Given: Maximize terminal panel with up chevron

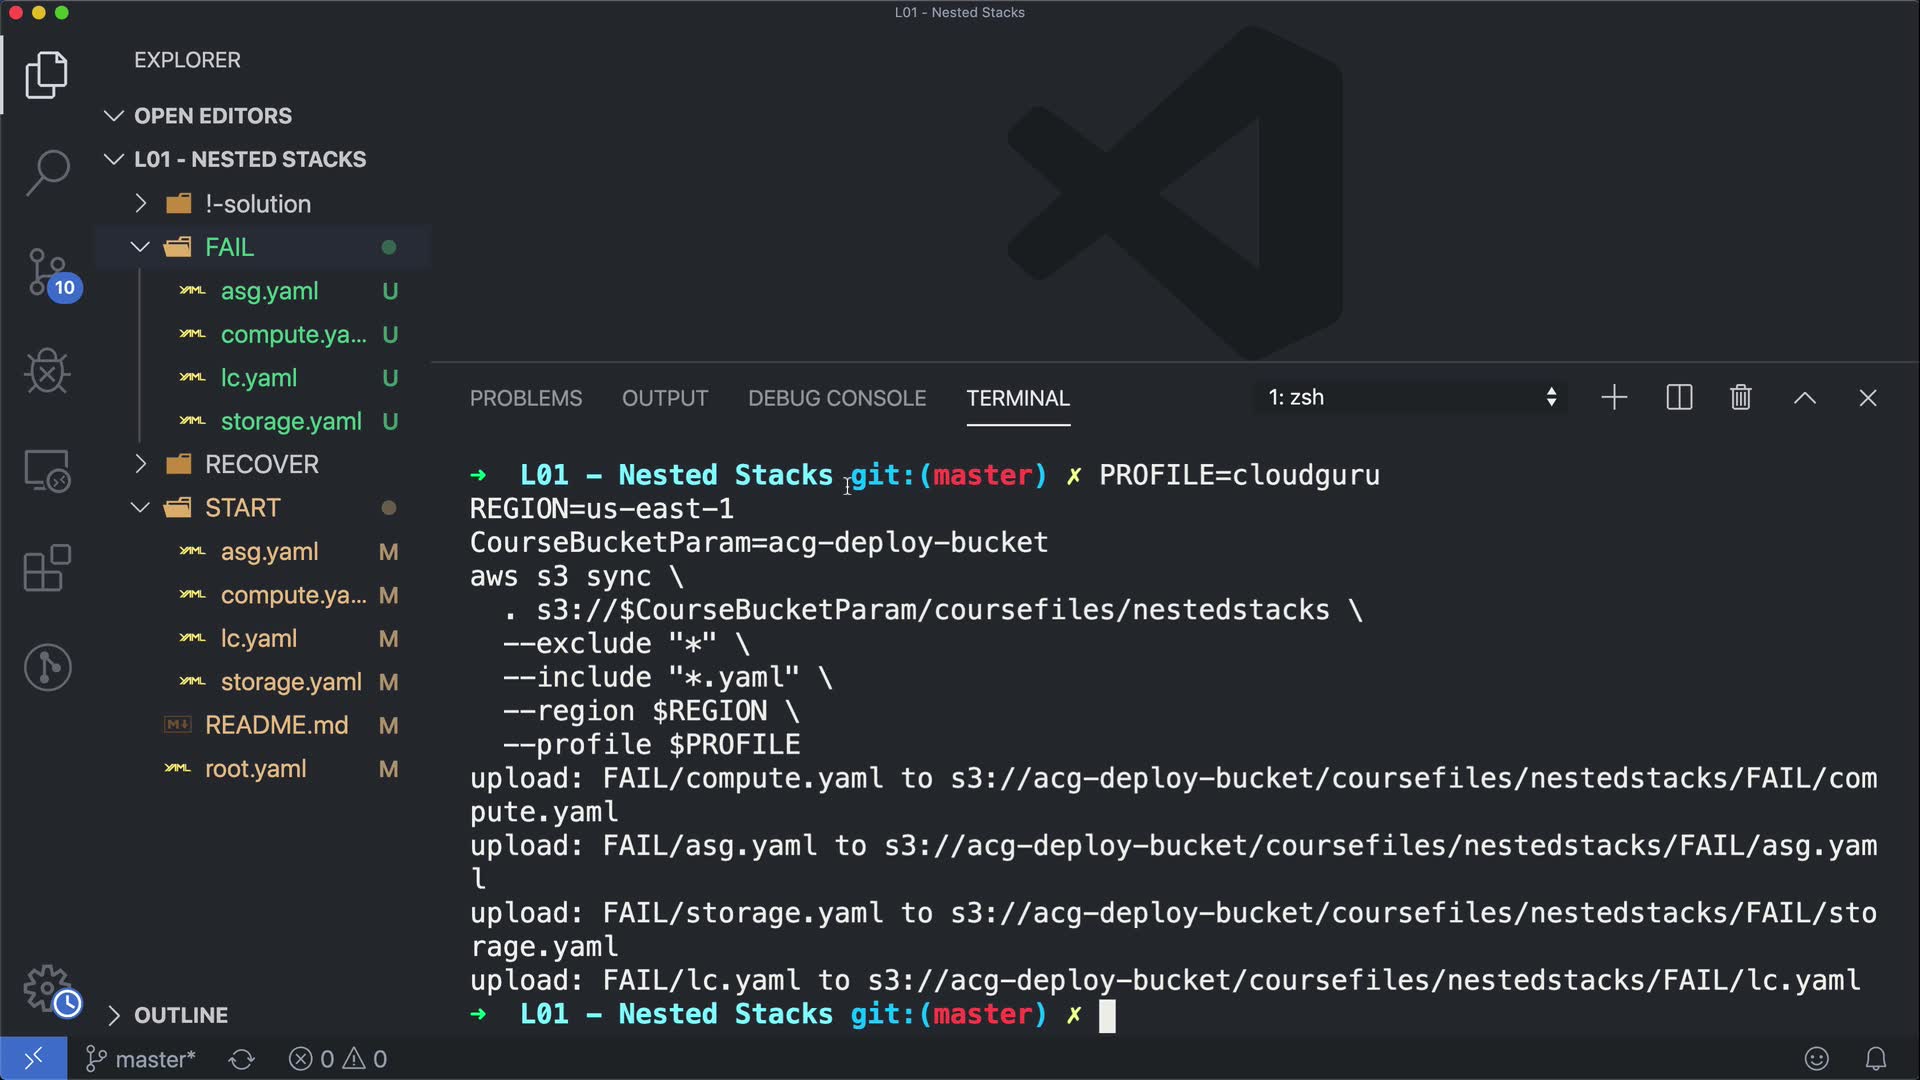Looking at the screenshot, I should [x=1804, y=398].
